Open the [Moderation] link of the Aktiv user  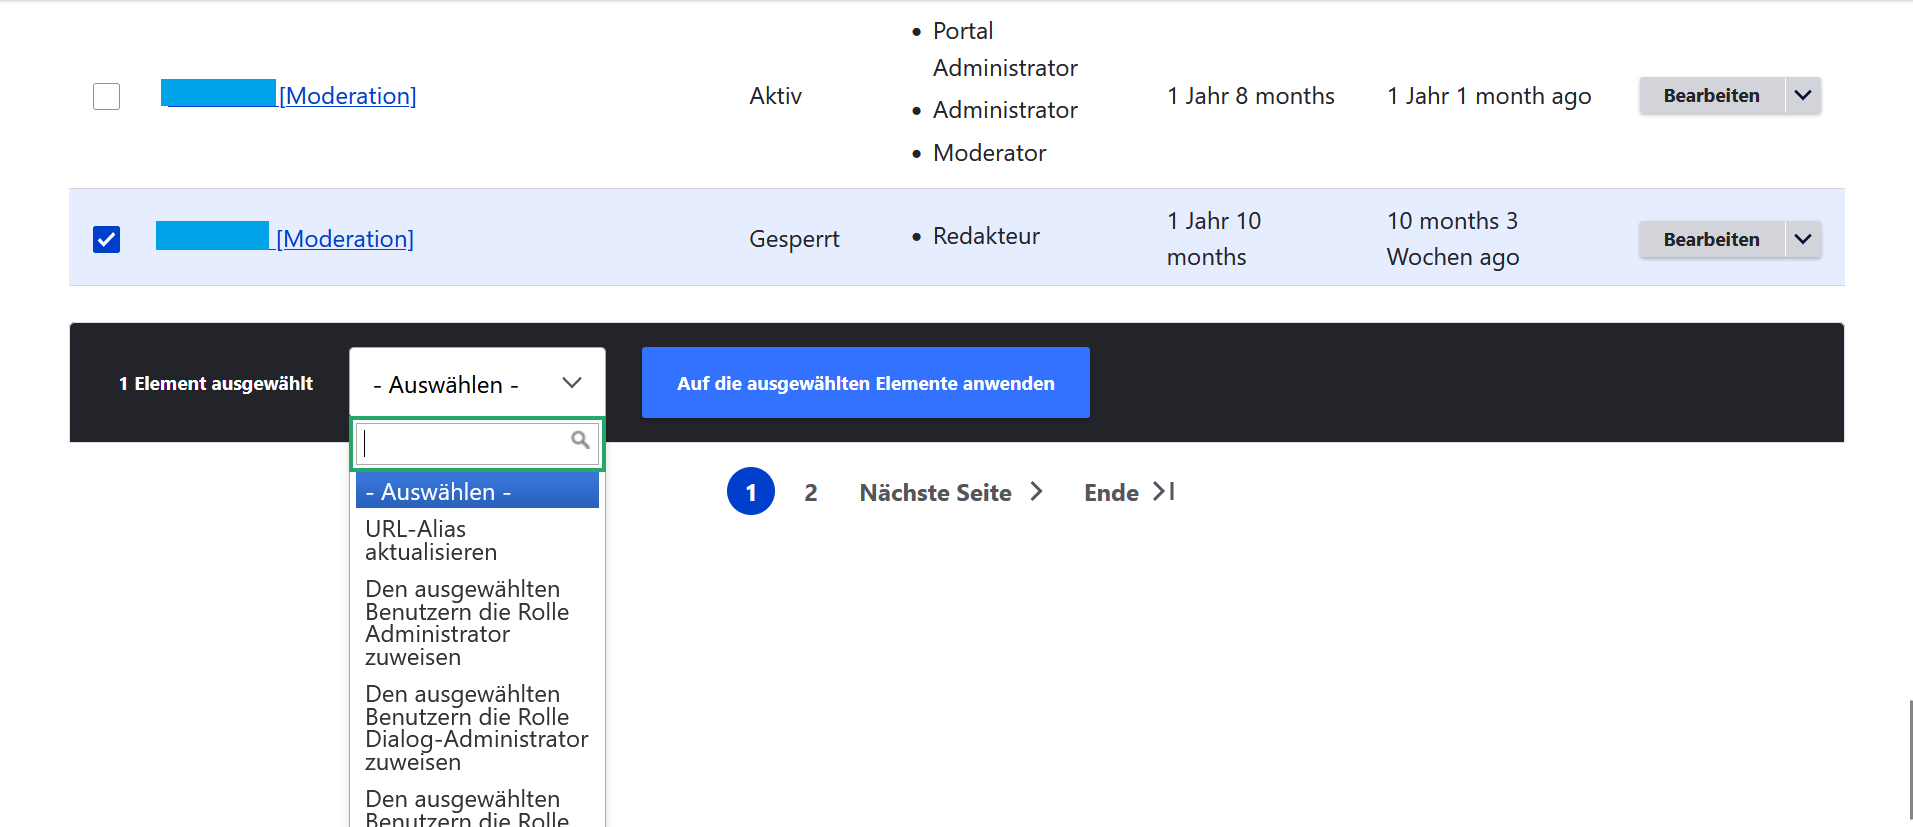(348, 96)
